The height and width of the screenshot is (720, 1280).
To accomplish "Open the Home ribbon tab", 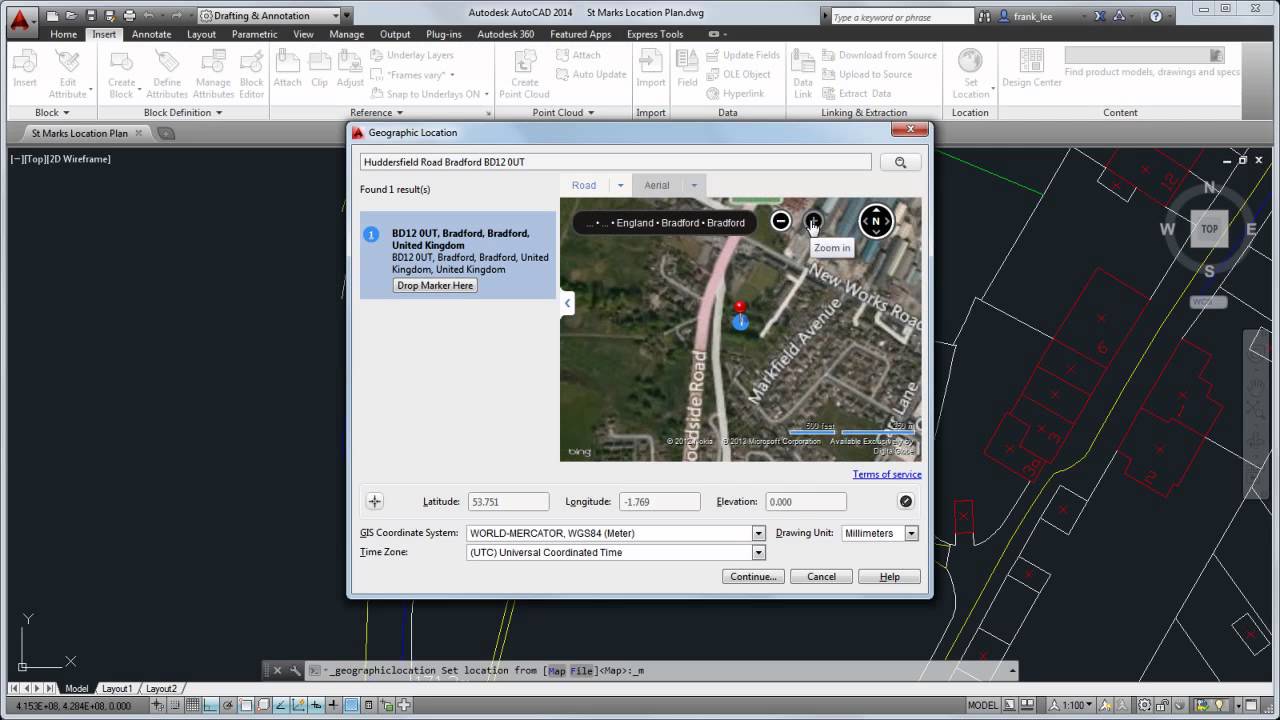I will [63, 34].
